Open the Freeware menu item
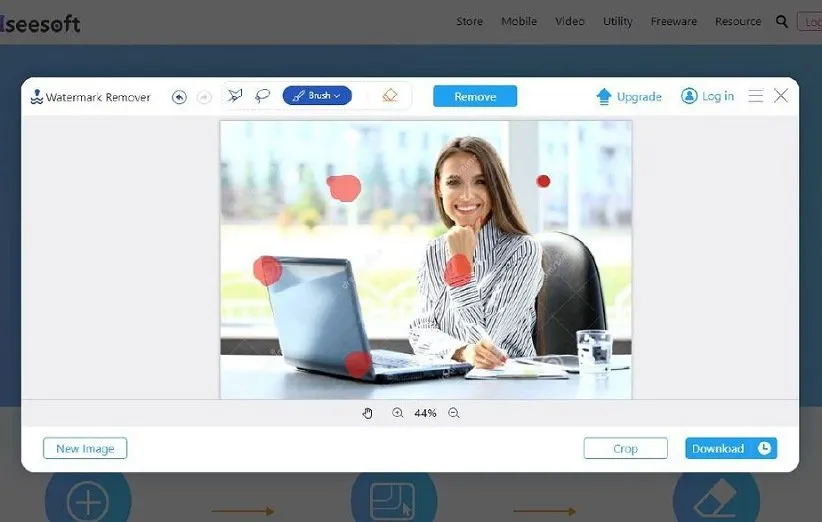Screen dimensions: 822x522 pos(673,21)
